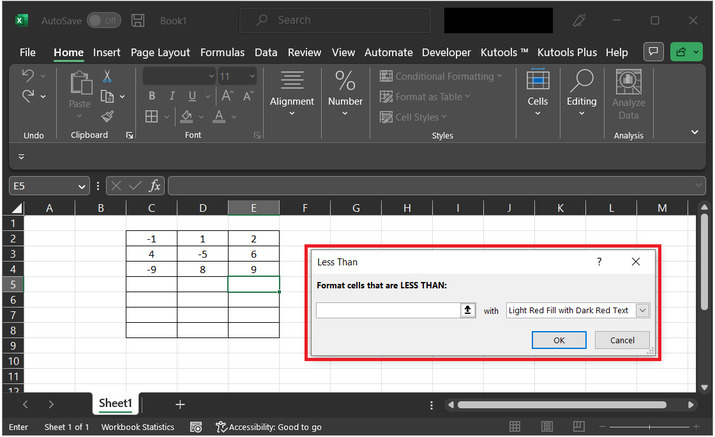Click the Copy icon
The width and height of the screenshot is (715, 437).
pyautogui.click(x=107, y=96)
